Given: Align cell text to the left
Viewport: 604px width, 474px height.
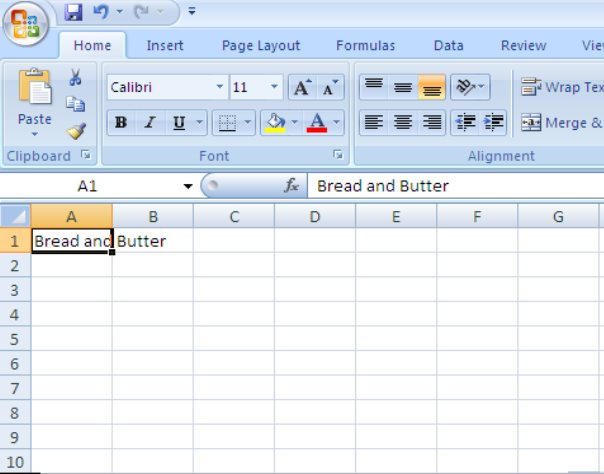Looking at the screenshot, I should 374,122.
